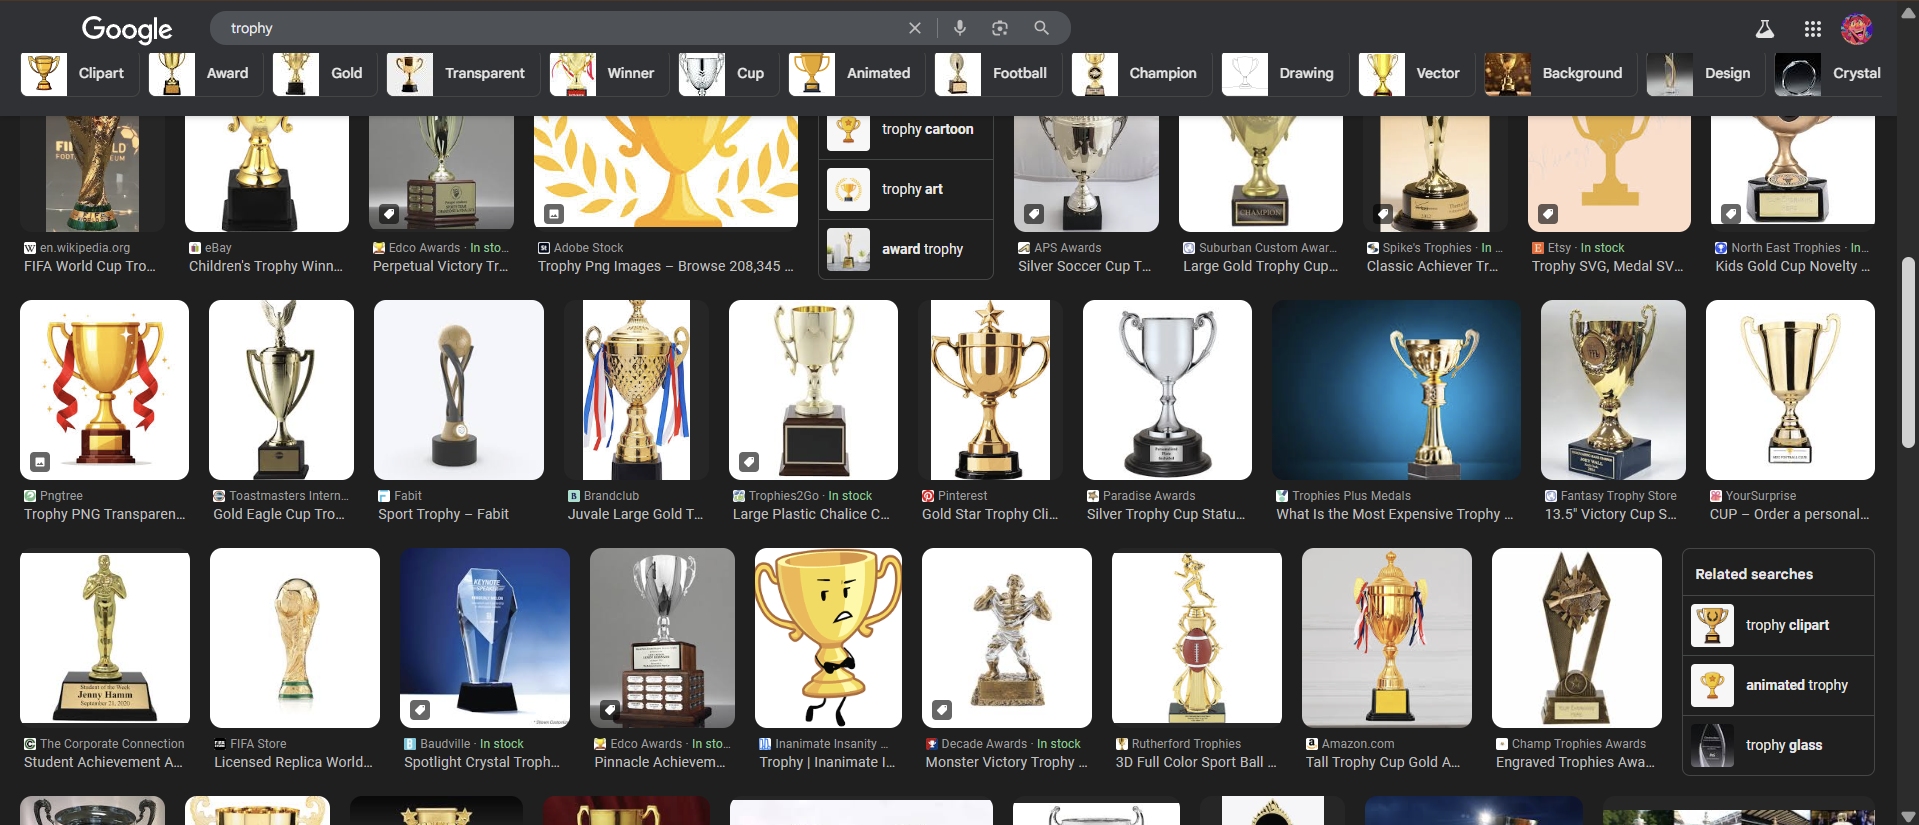Click the Google logo
Image resolution: width=1919 pixels, height=825 pixels.
[x=127, y=29]
